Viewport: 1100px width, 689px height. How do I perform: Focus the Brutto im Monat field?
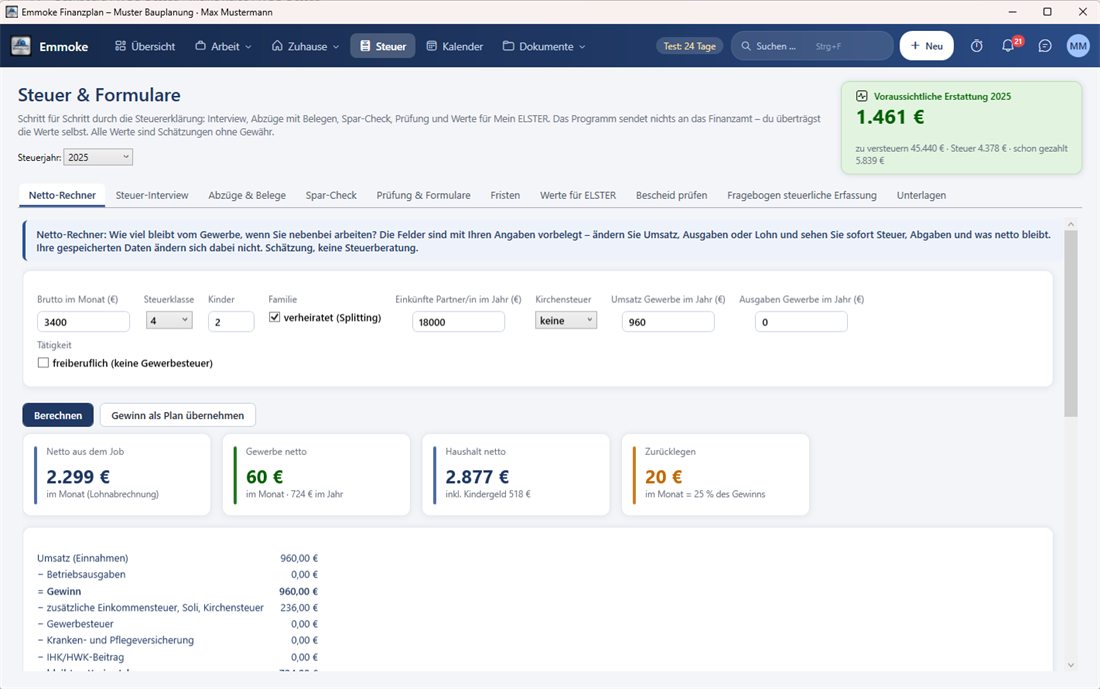[x=83, y=321]
